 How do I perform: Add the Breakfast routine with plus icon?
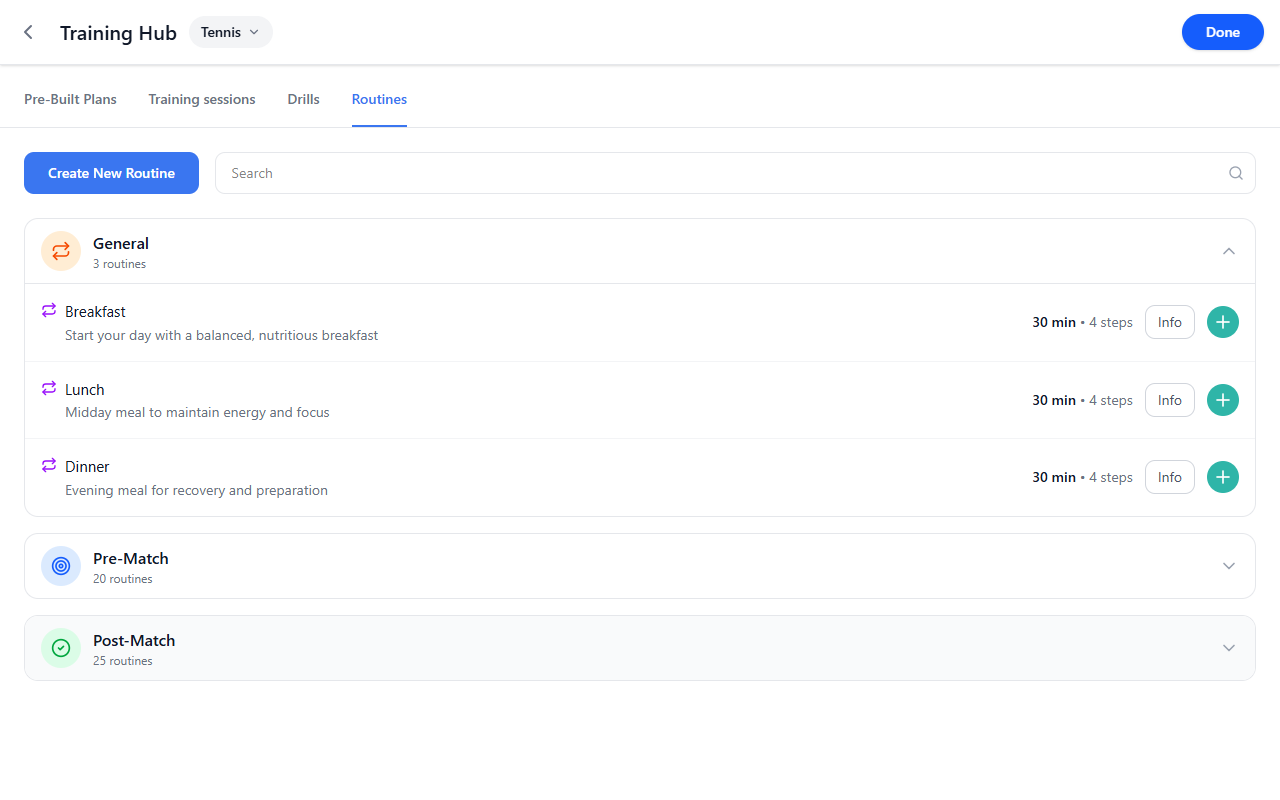1223,322
